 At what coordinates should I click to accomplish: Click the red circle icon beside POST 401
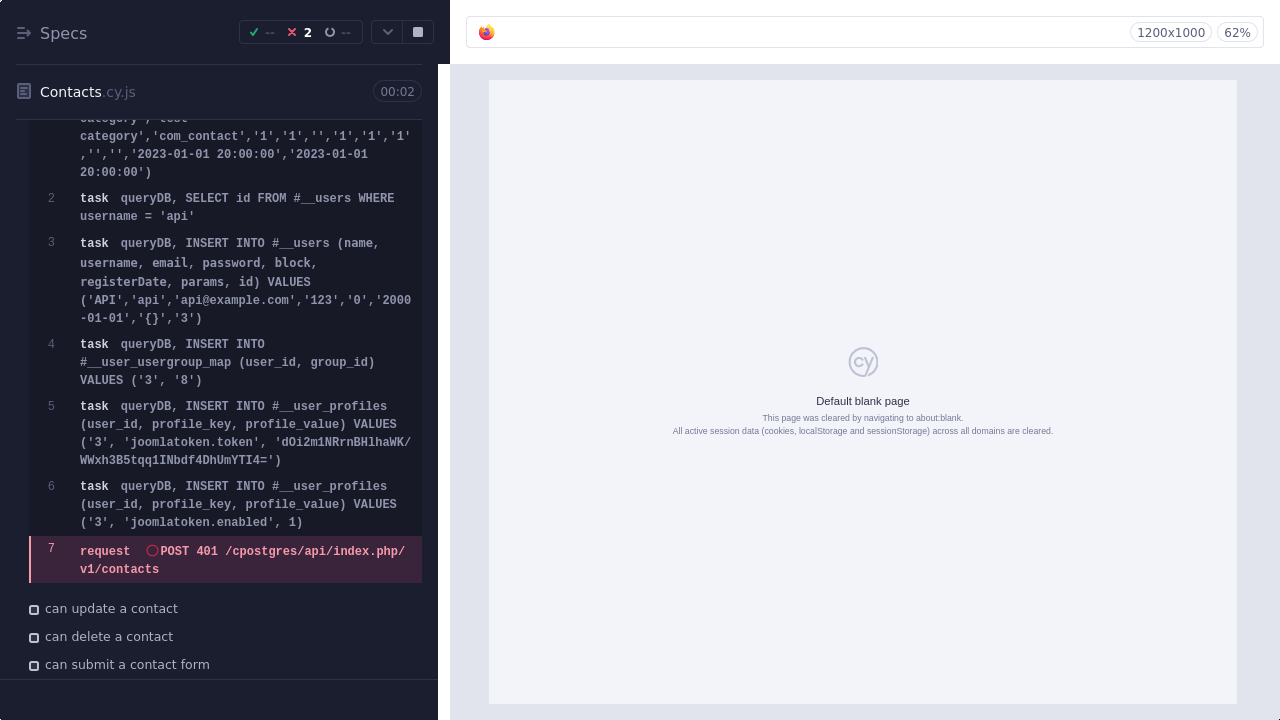tap(152, 551)
